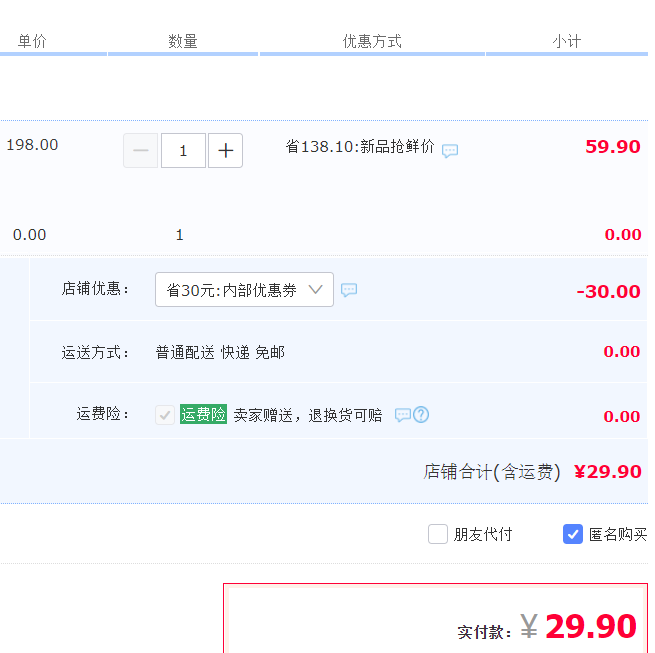Click the speech bubble icon beside 新品抢鲜价

tap(450, 151)
